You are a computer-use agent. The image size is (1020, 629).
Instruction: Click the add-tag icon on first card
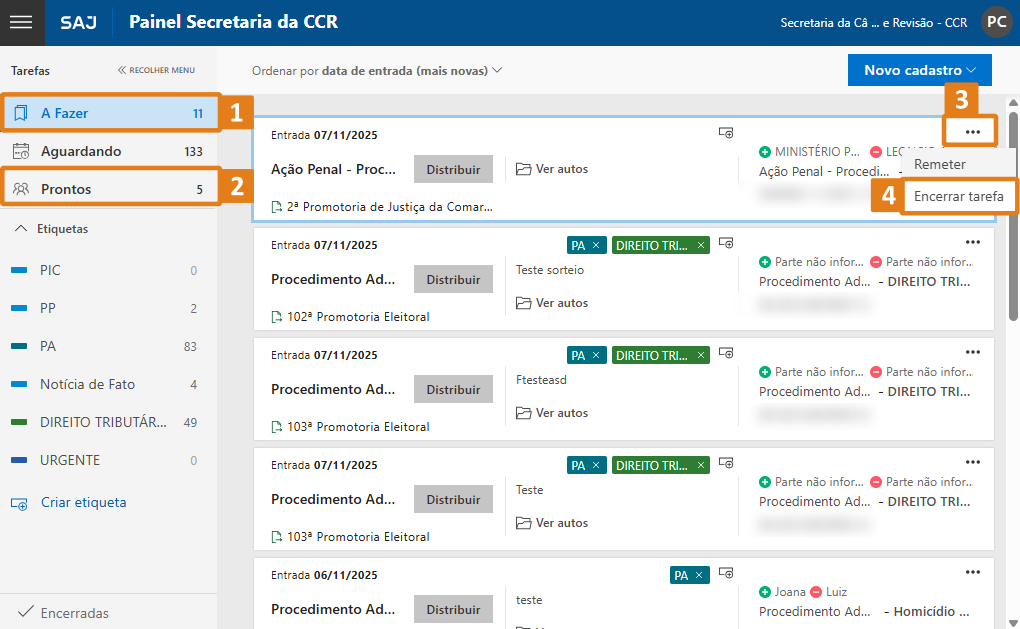pyautogui.click(x=727, y=133)
